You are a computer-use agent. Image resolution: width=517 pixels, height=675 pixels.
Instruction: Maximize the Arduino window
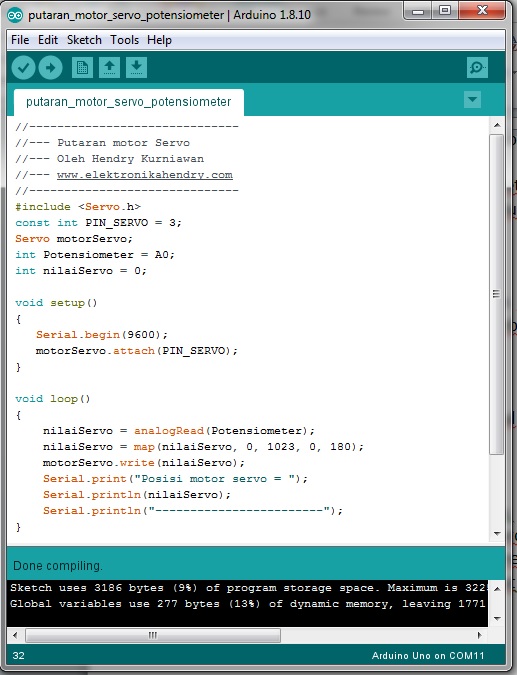(445, 11)
